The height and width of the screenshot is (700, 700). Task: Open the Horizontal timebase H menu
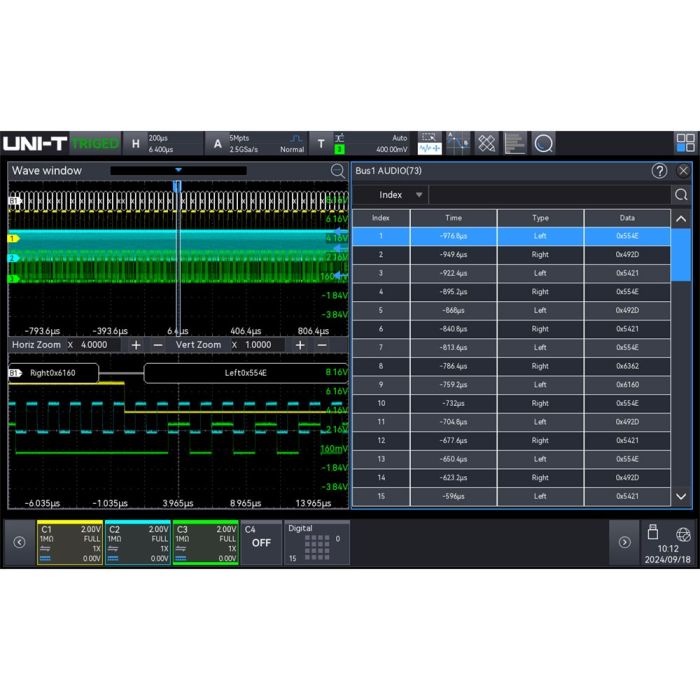click(x=136, y=144)
